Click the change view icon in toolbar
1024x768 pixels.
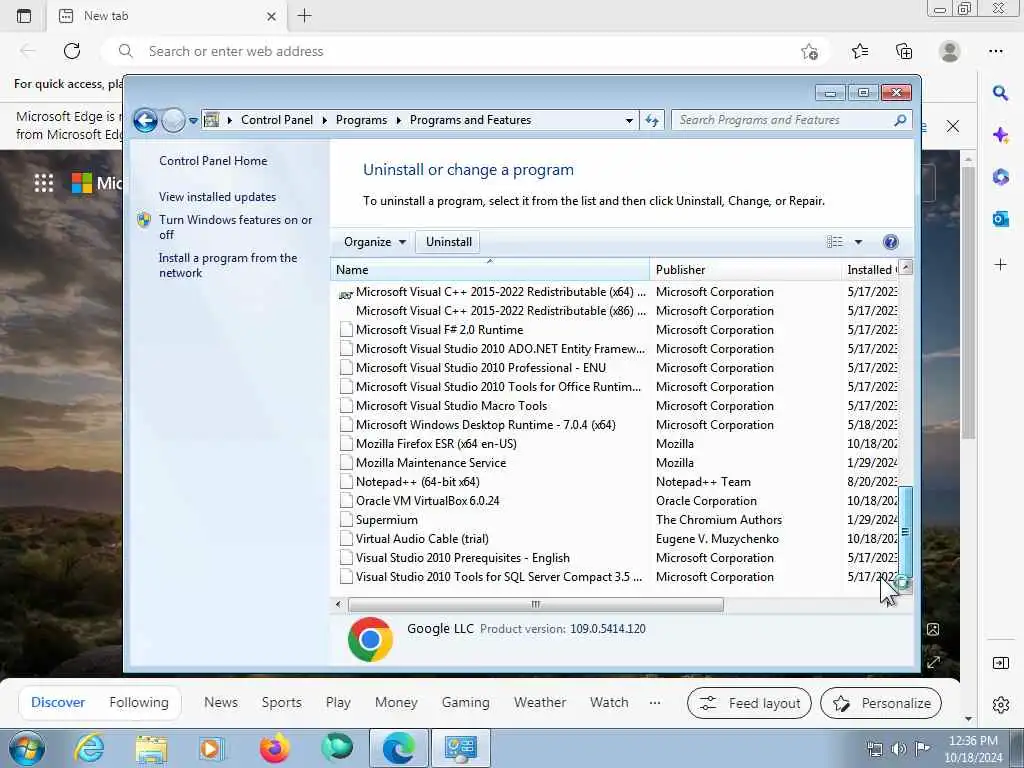coord(835,242)
